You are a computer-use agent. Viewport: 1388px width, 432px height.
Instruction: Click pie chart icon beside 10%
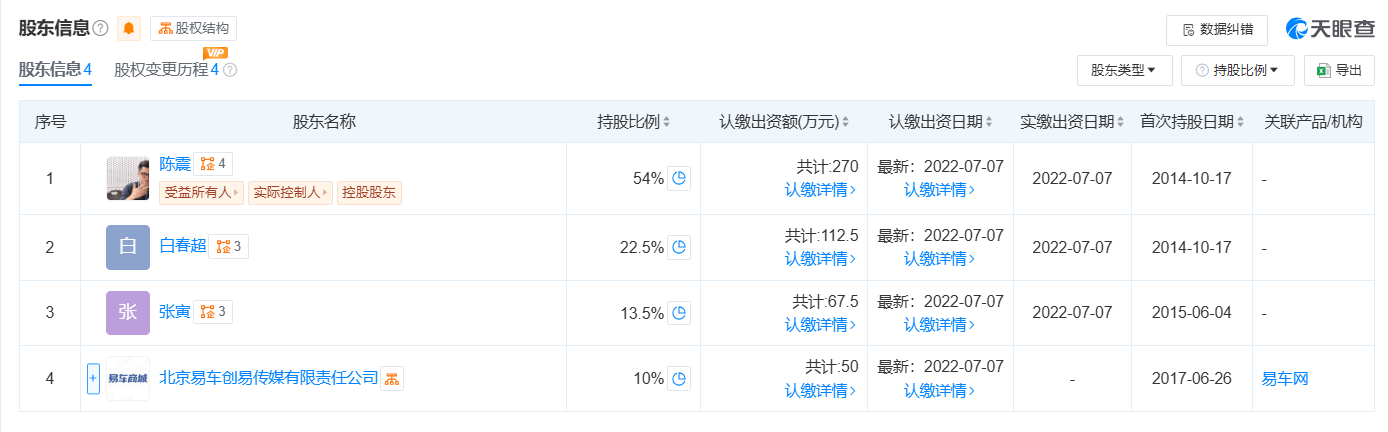click(679, 379)
